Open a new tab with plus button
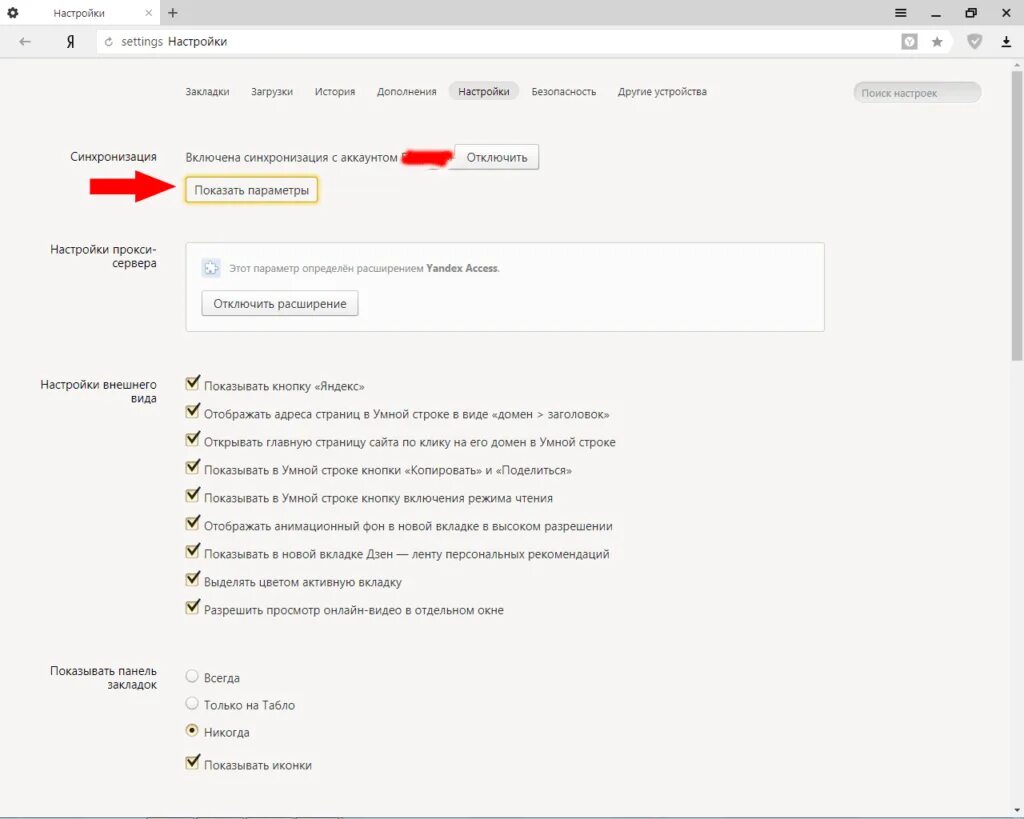 point(172,12)
